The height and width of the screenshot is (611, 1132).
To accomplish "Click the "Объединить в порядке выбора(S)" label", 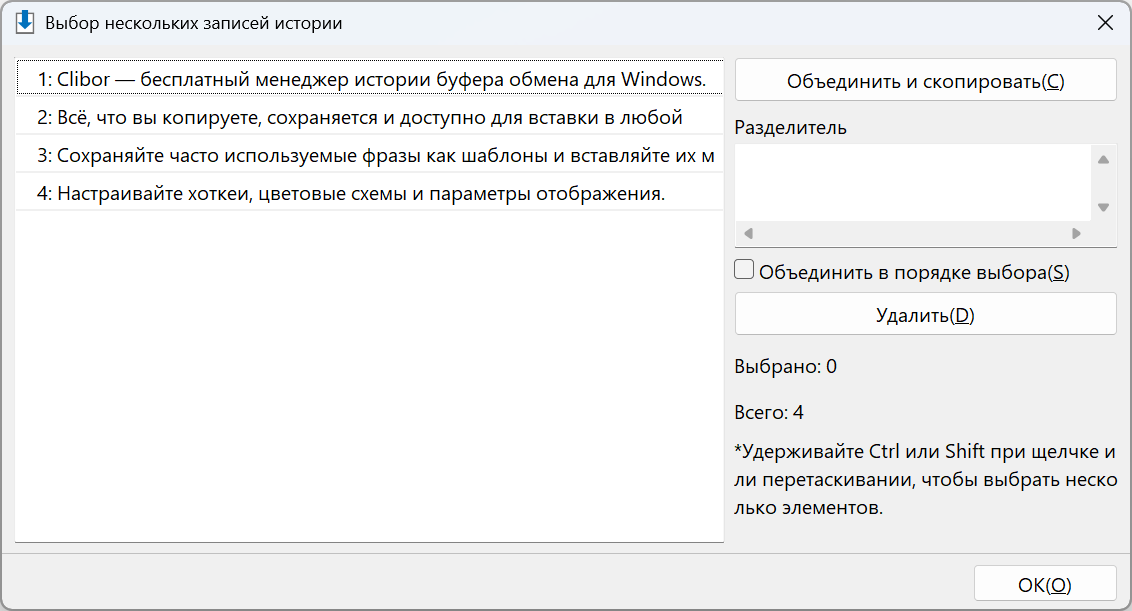I will click(x=914, y=272).
